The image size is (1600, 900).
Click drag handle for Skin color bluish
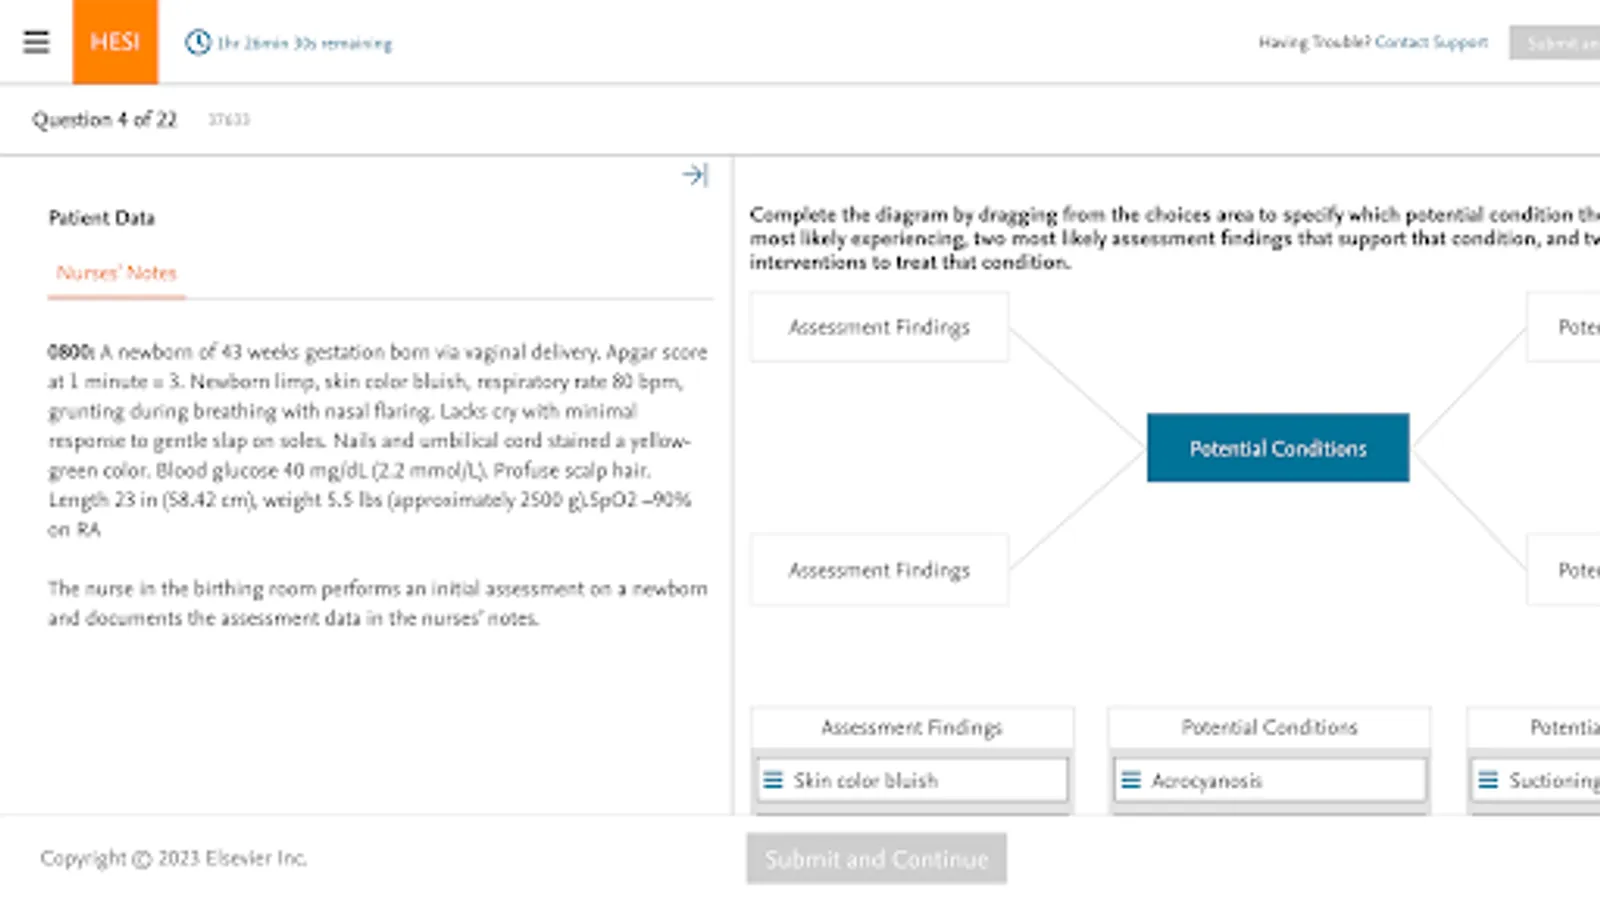(773, 780)
